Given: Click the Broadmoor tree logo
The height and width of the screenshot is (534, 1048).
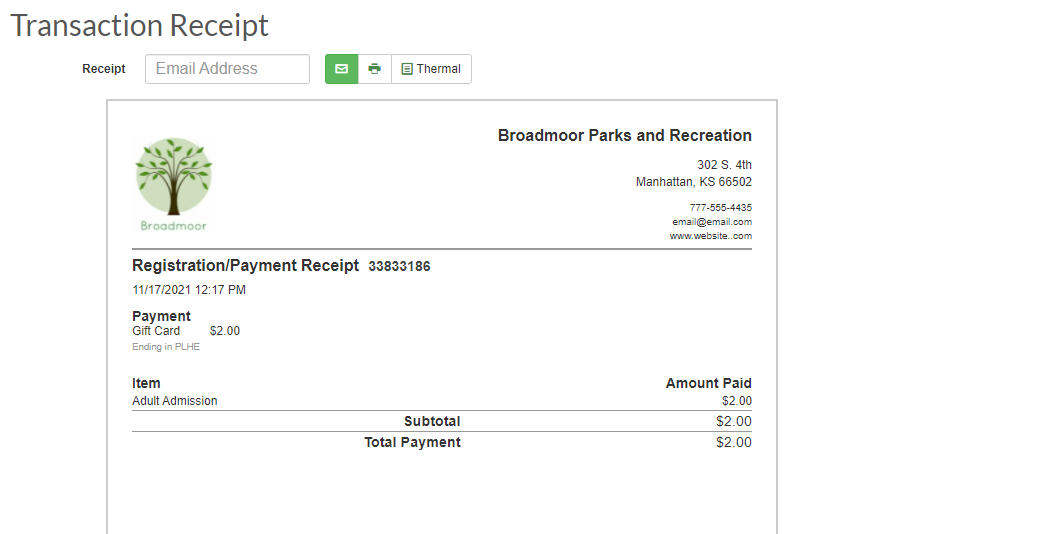Looking at the screenshot, I should point(174,184).
